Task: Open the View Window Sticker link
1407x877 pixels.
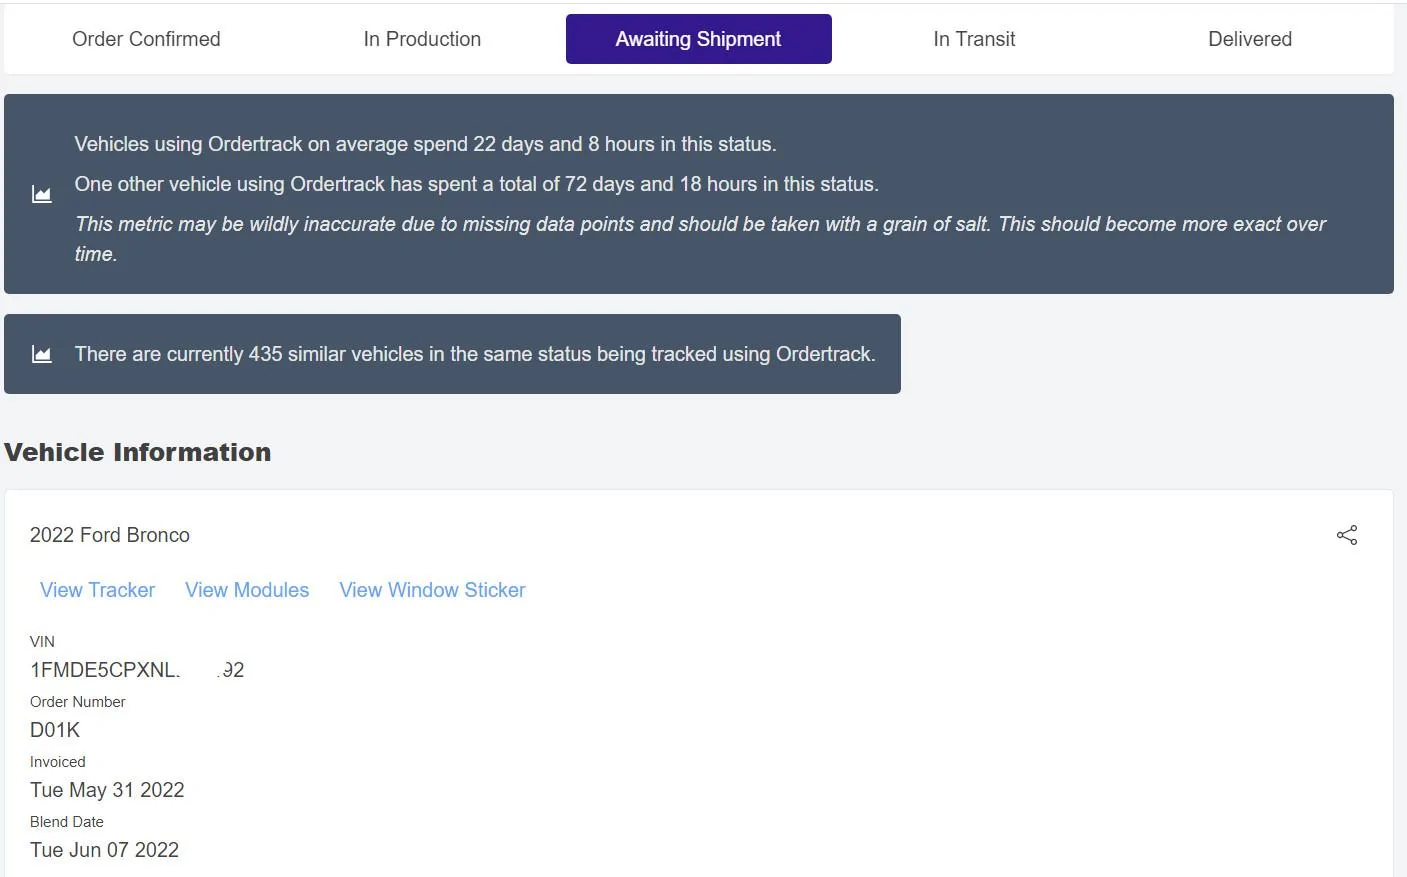Action: pos(432,590)
